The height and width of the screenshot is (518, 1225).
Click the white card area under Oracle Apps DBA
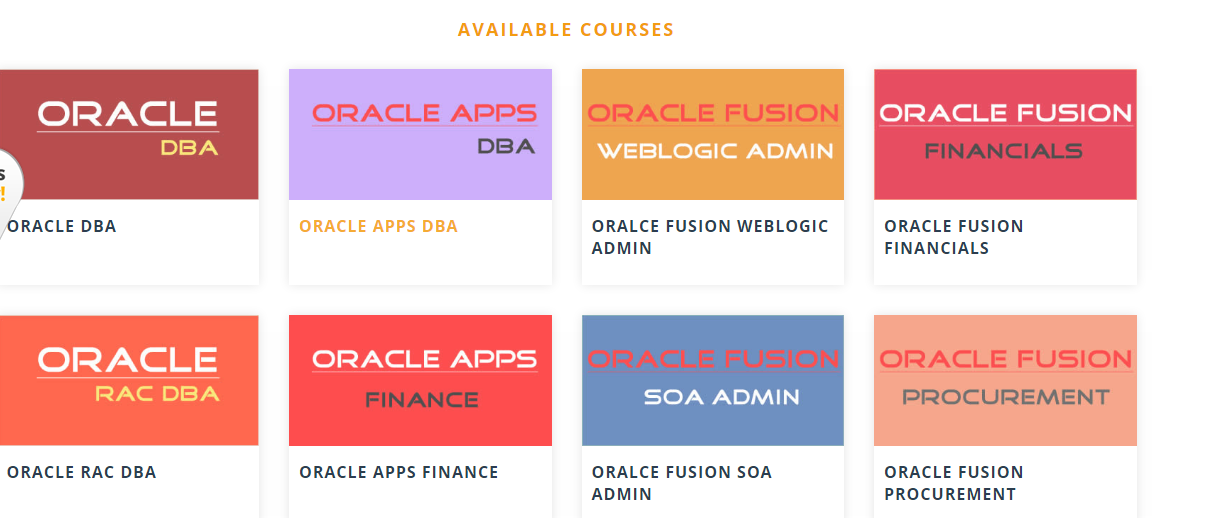[x=420, y=262]
